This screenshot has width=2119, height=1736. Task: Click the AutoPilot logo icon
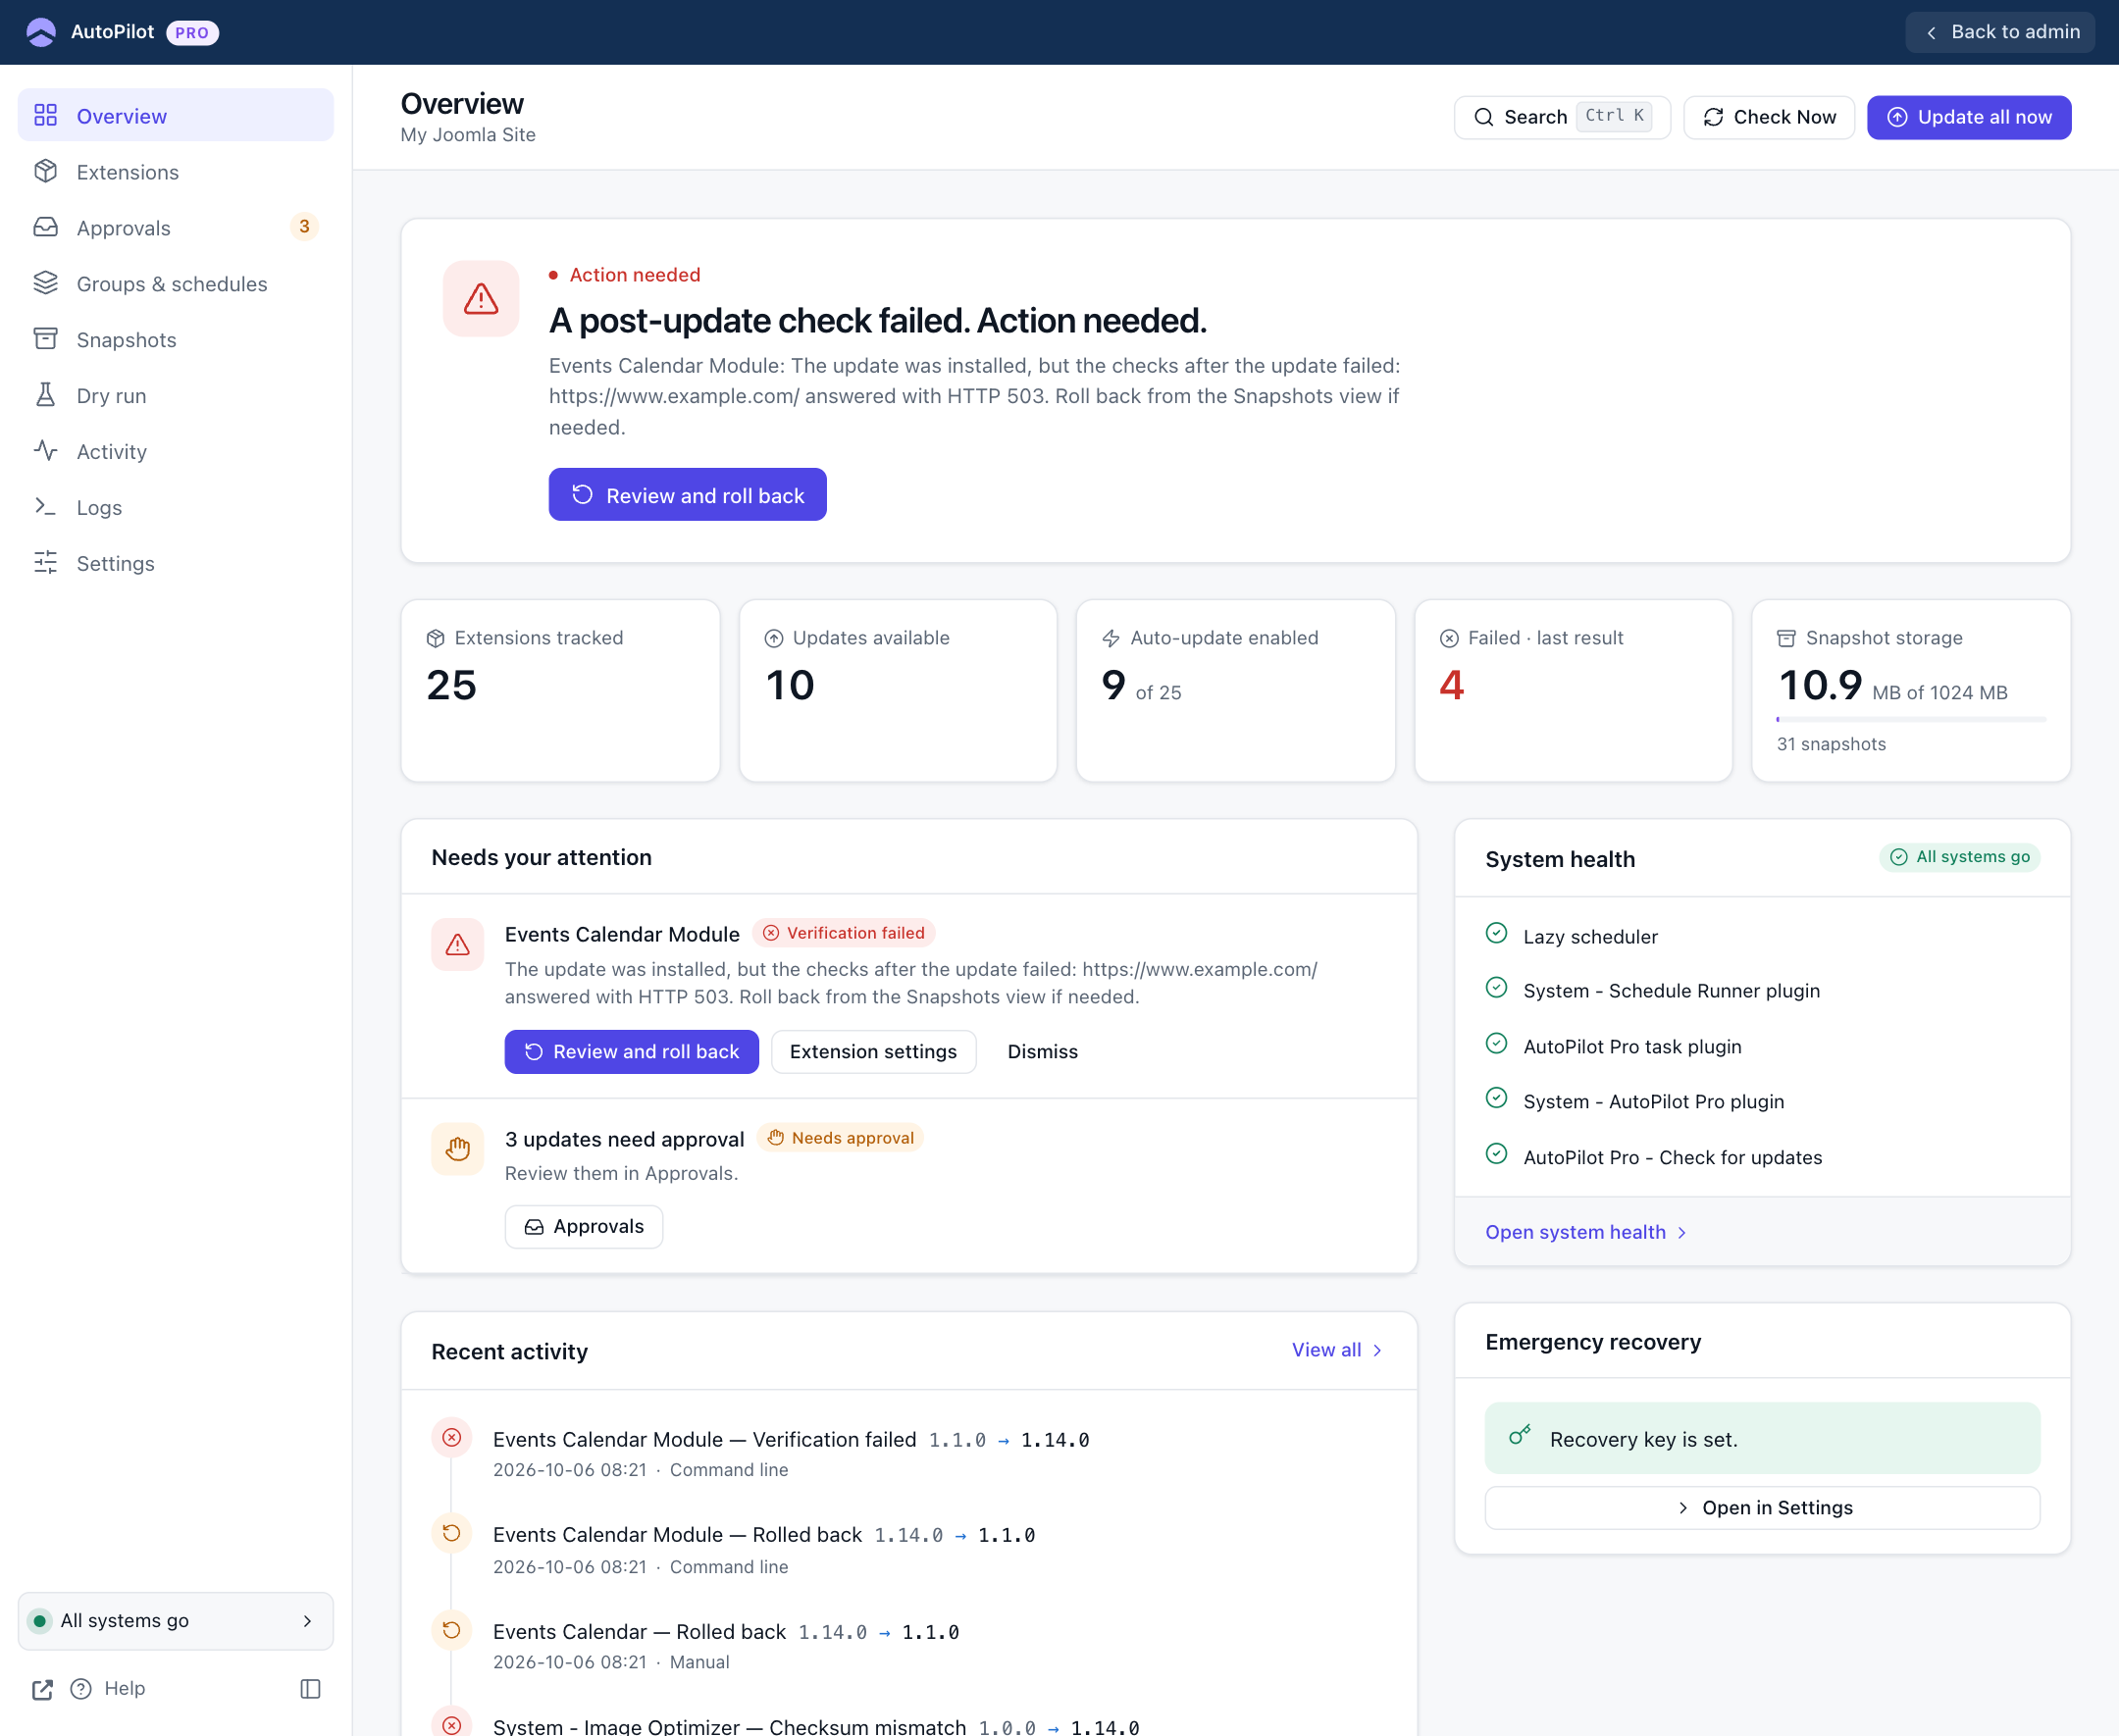pos(41,32)
